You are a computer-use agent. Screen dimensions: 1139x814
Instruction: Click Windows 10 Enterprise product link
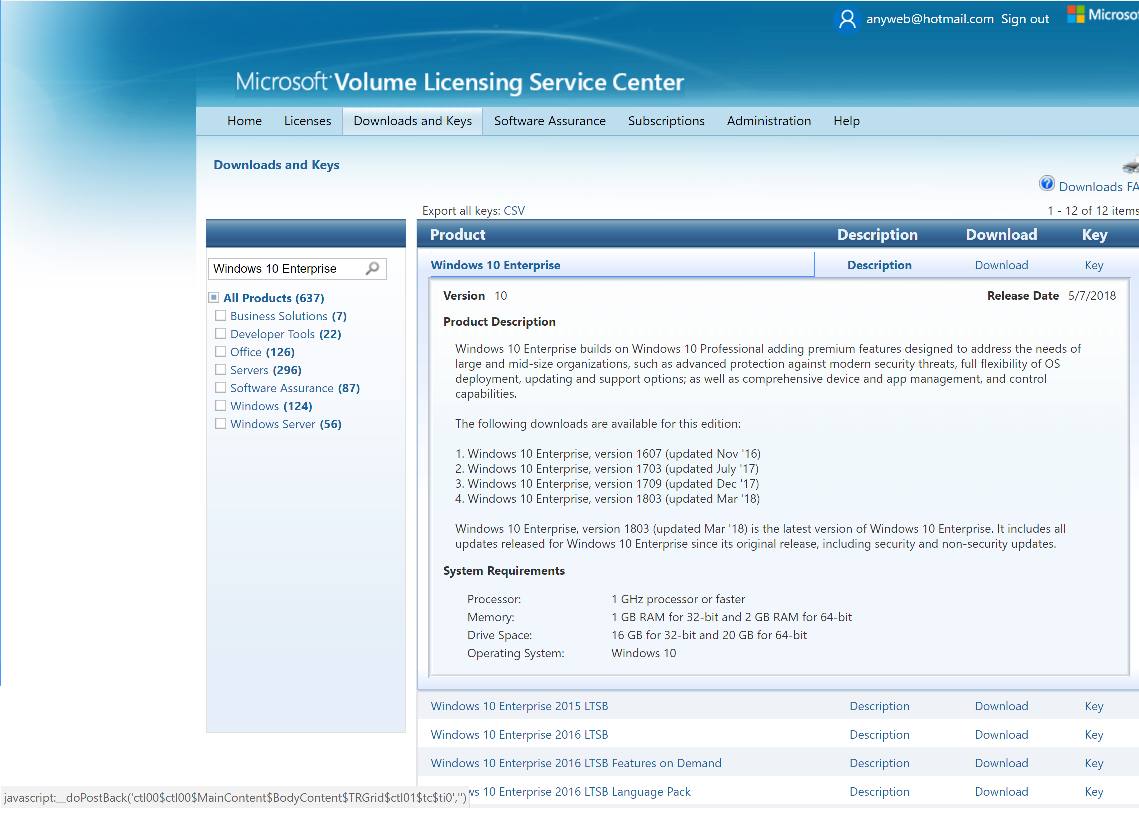tap(495, 265)
